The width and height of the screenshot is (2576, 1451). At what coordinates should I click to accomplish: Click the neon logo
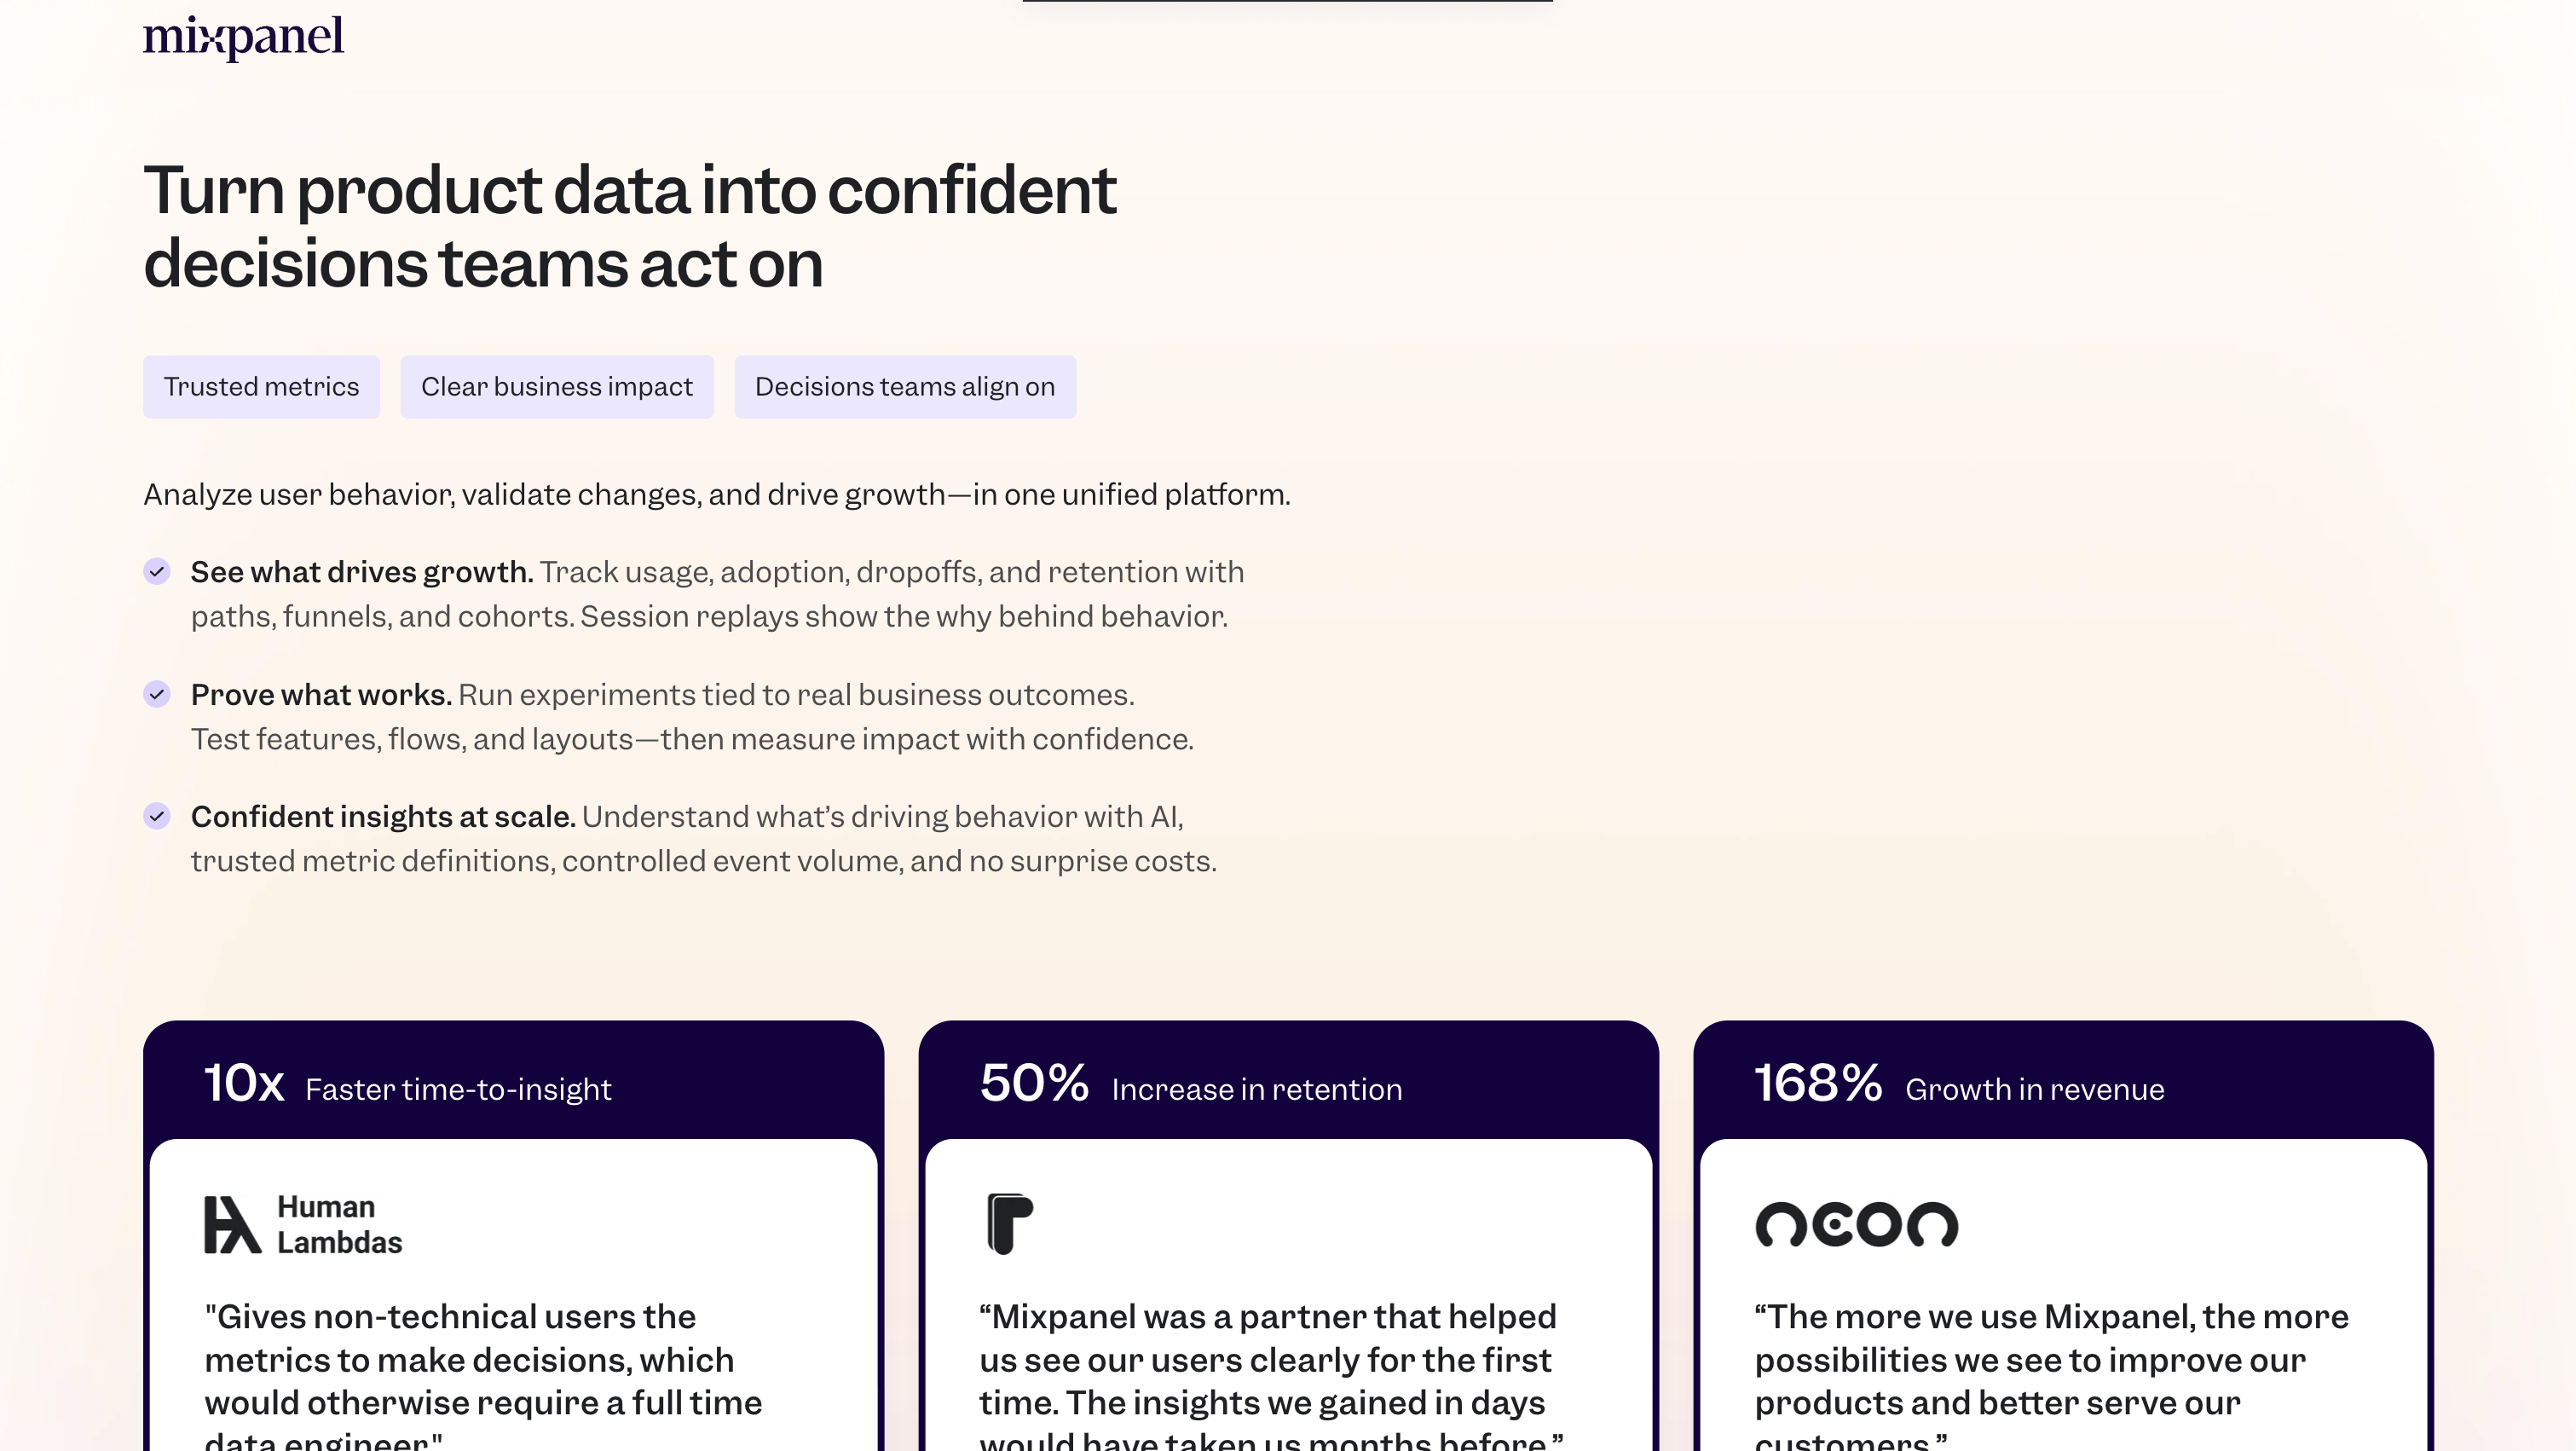pyautogui.click(x=1856, y=1225)
